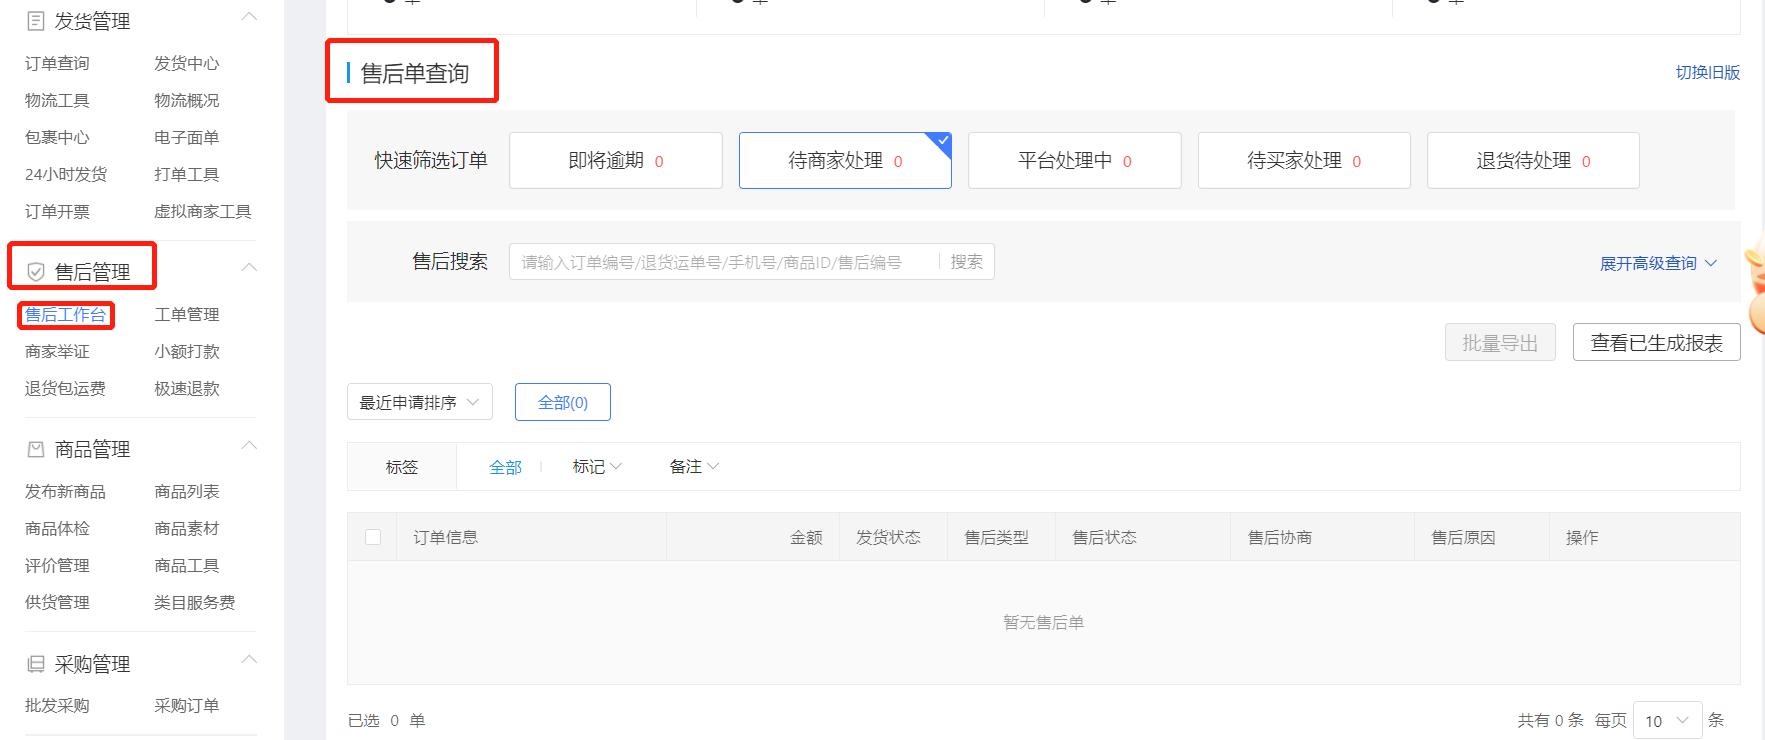Collapse the 发货管理 section chevron
Viewport: 1765px width, 740px height.
[249, 17]
